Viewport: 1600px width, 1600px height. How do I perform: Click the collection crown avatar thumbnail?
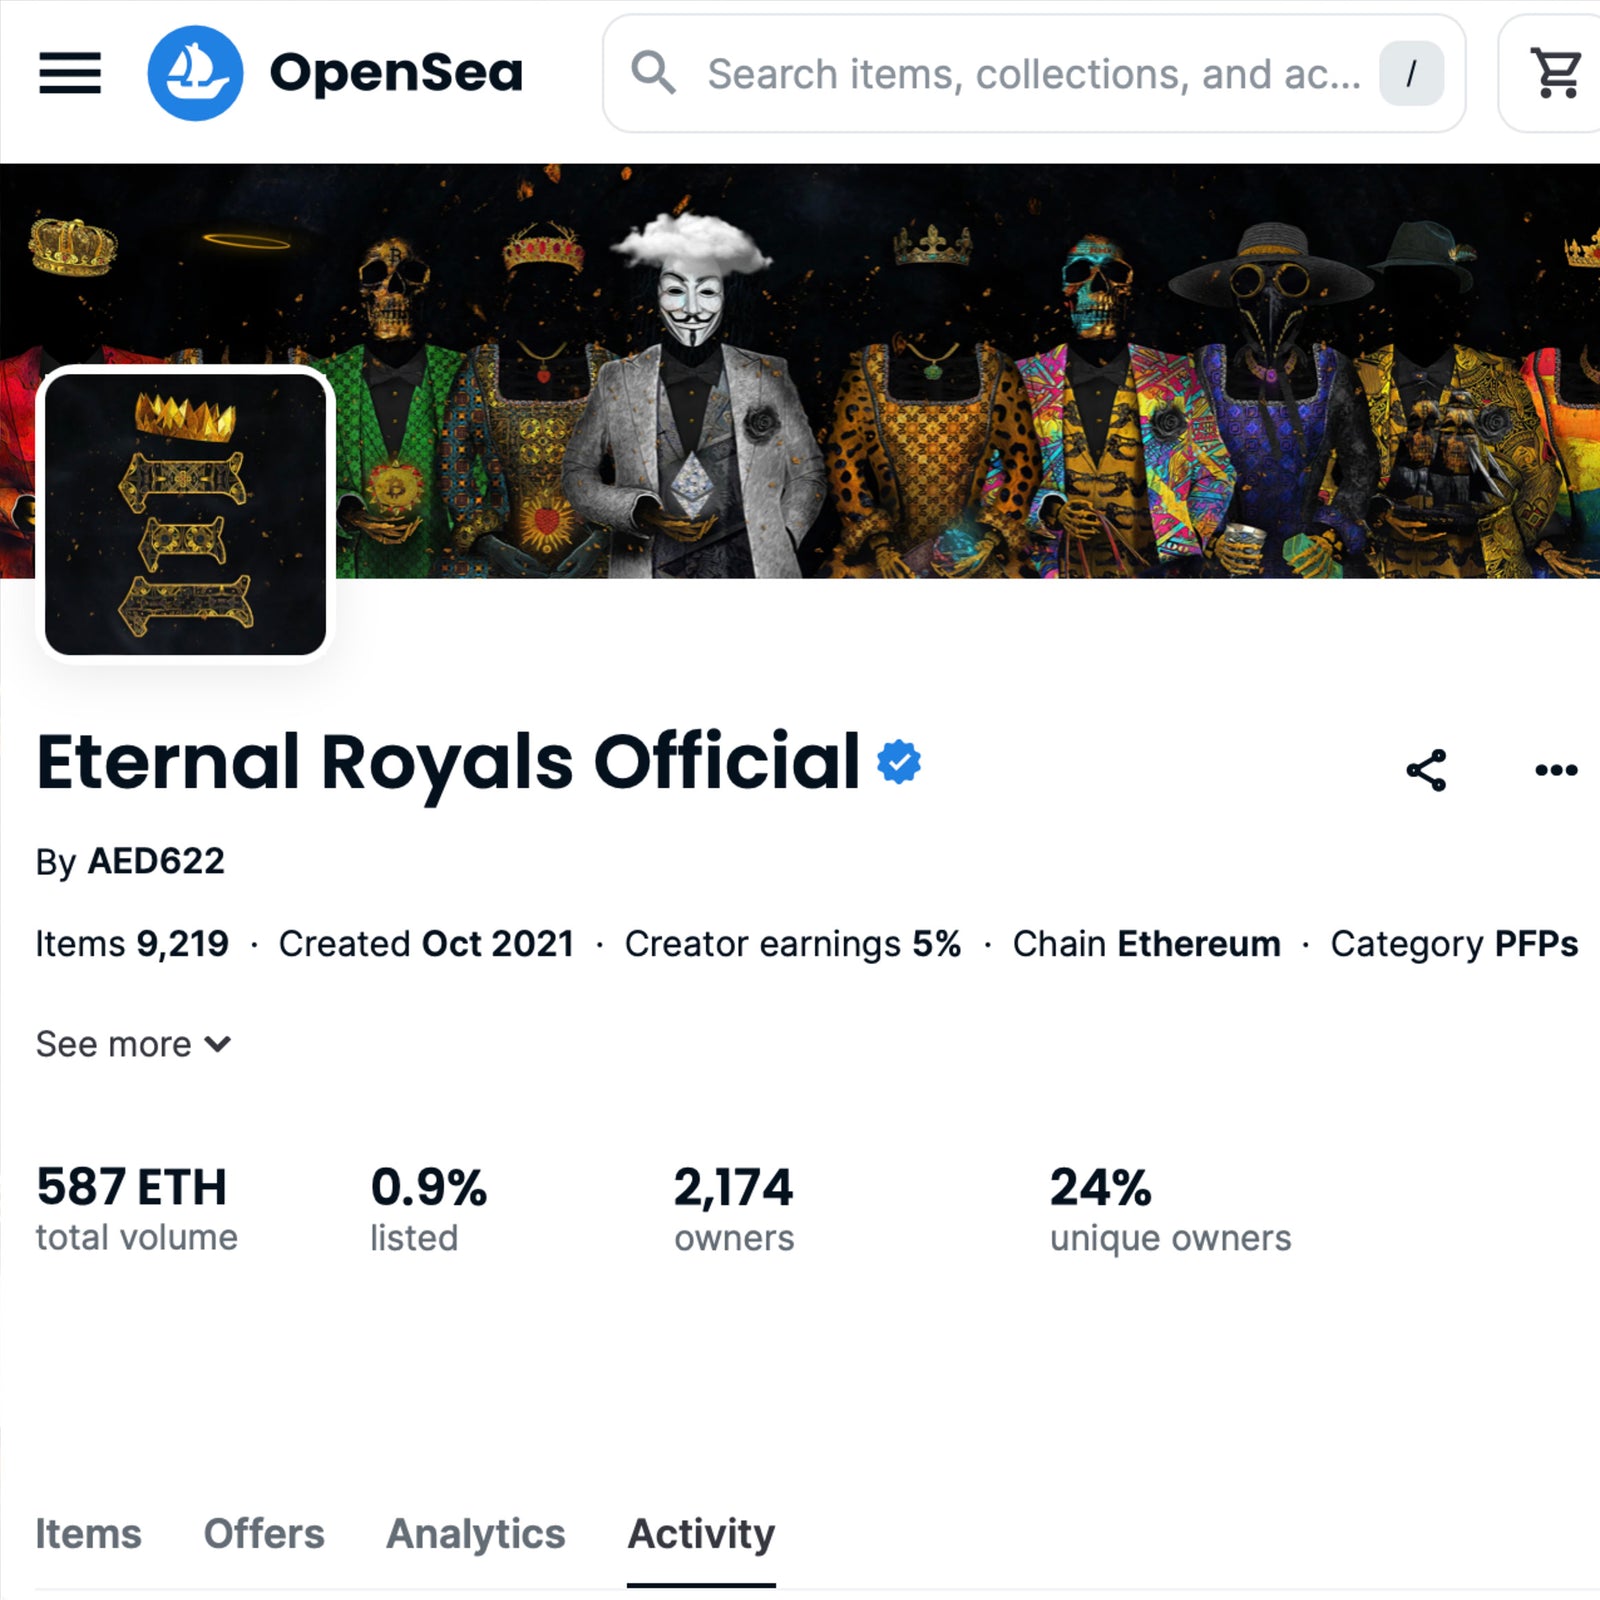[186, 514]
